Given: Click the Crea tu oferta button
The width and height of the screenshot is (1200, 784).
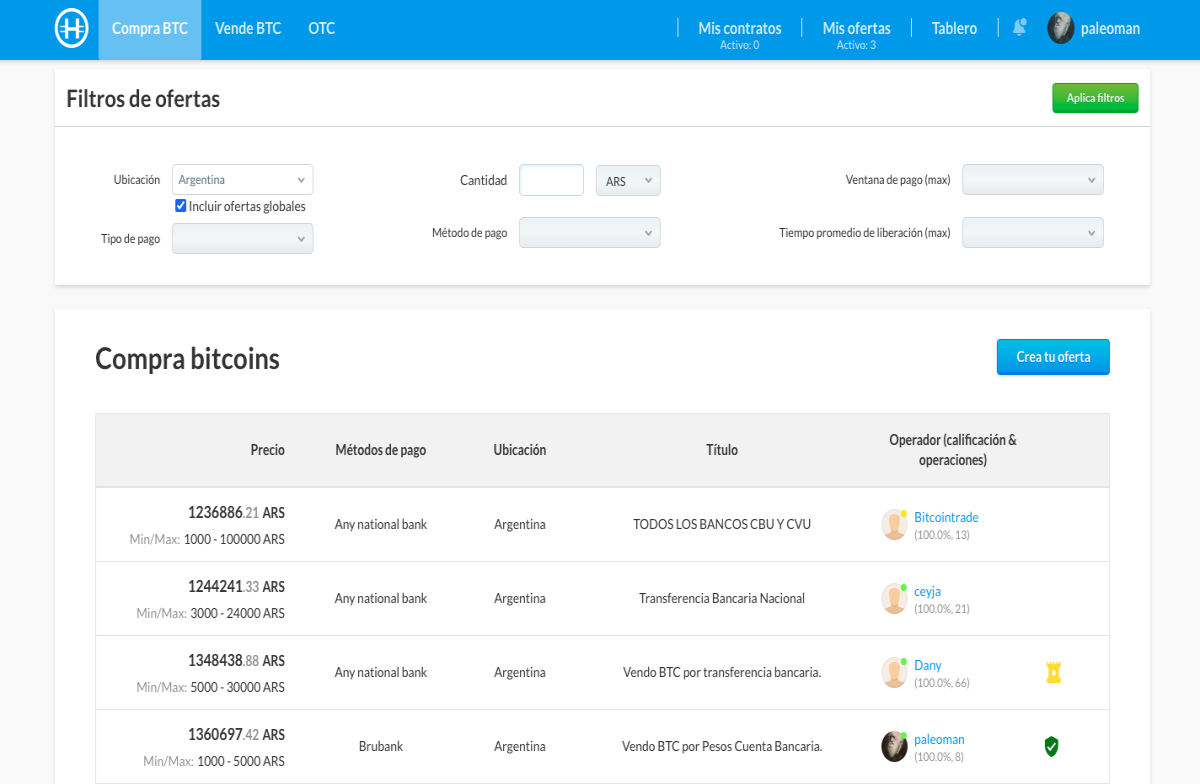Looking at the screenshot, I should [1053, 357].
